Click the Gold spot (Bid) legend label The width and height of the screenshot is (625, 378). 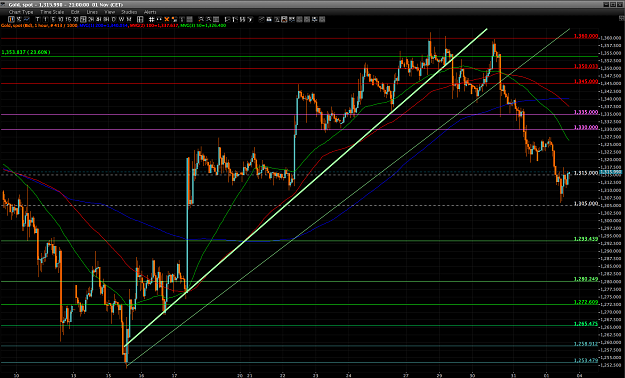click(x=39, y=26)
